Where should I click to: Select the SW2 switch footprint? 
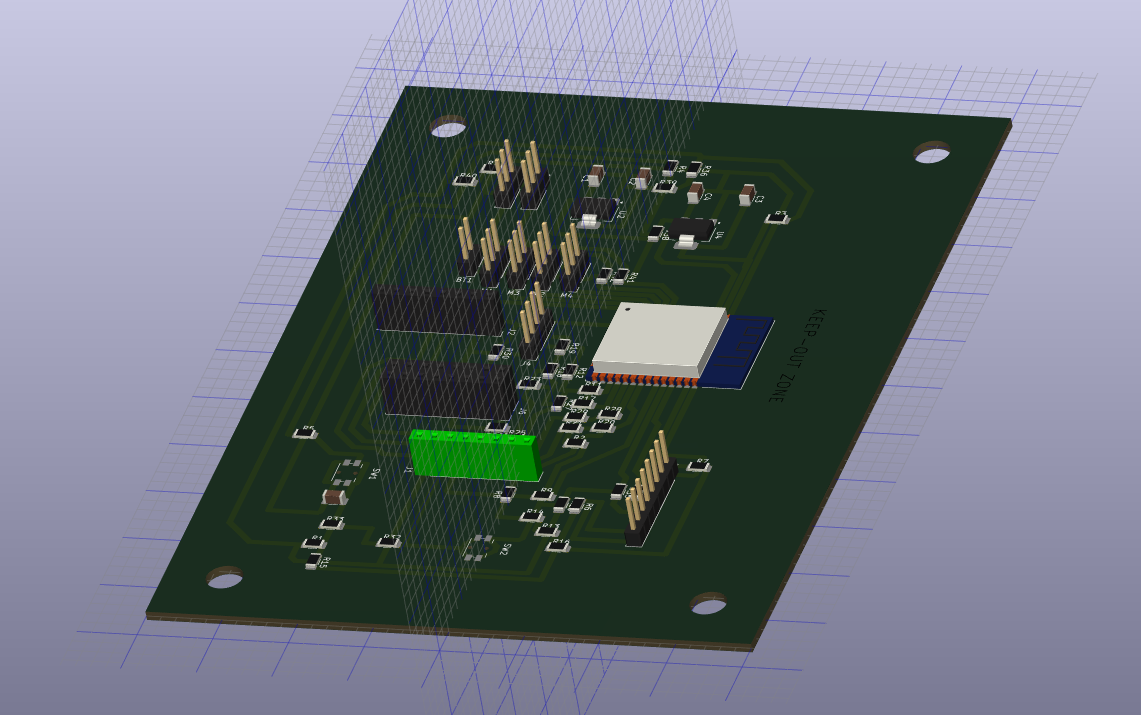click(480, 548)
